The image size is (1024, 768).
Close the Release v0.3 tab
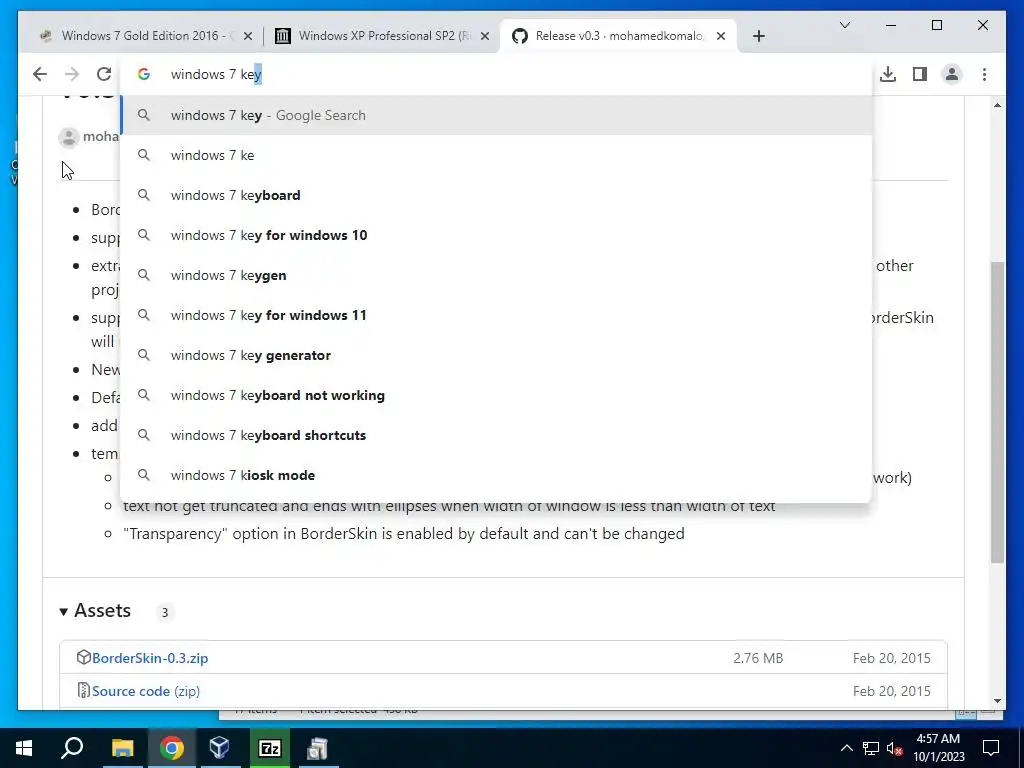(720, 37)
